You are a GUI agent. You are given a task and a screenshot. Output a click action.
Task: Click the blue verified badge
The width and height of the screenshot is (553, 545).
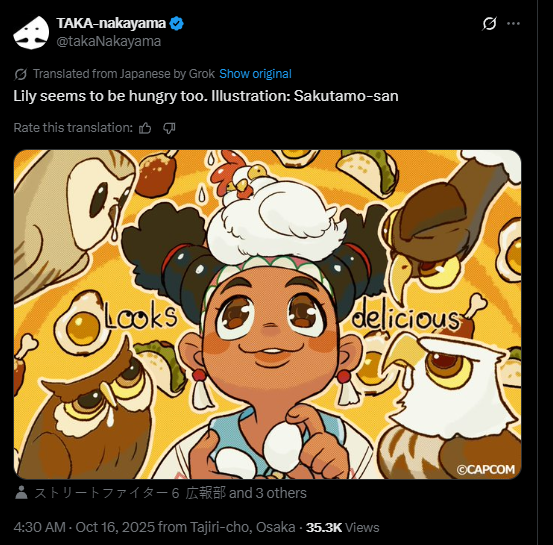click(x=176, y=24)
